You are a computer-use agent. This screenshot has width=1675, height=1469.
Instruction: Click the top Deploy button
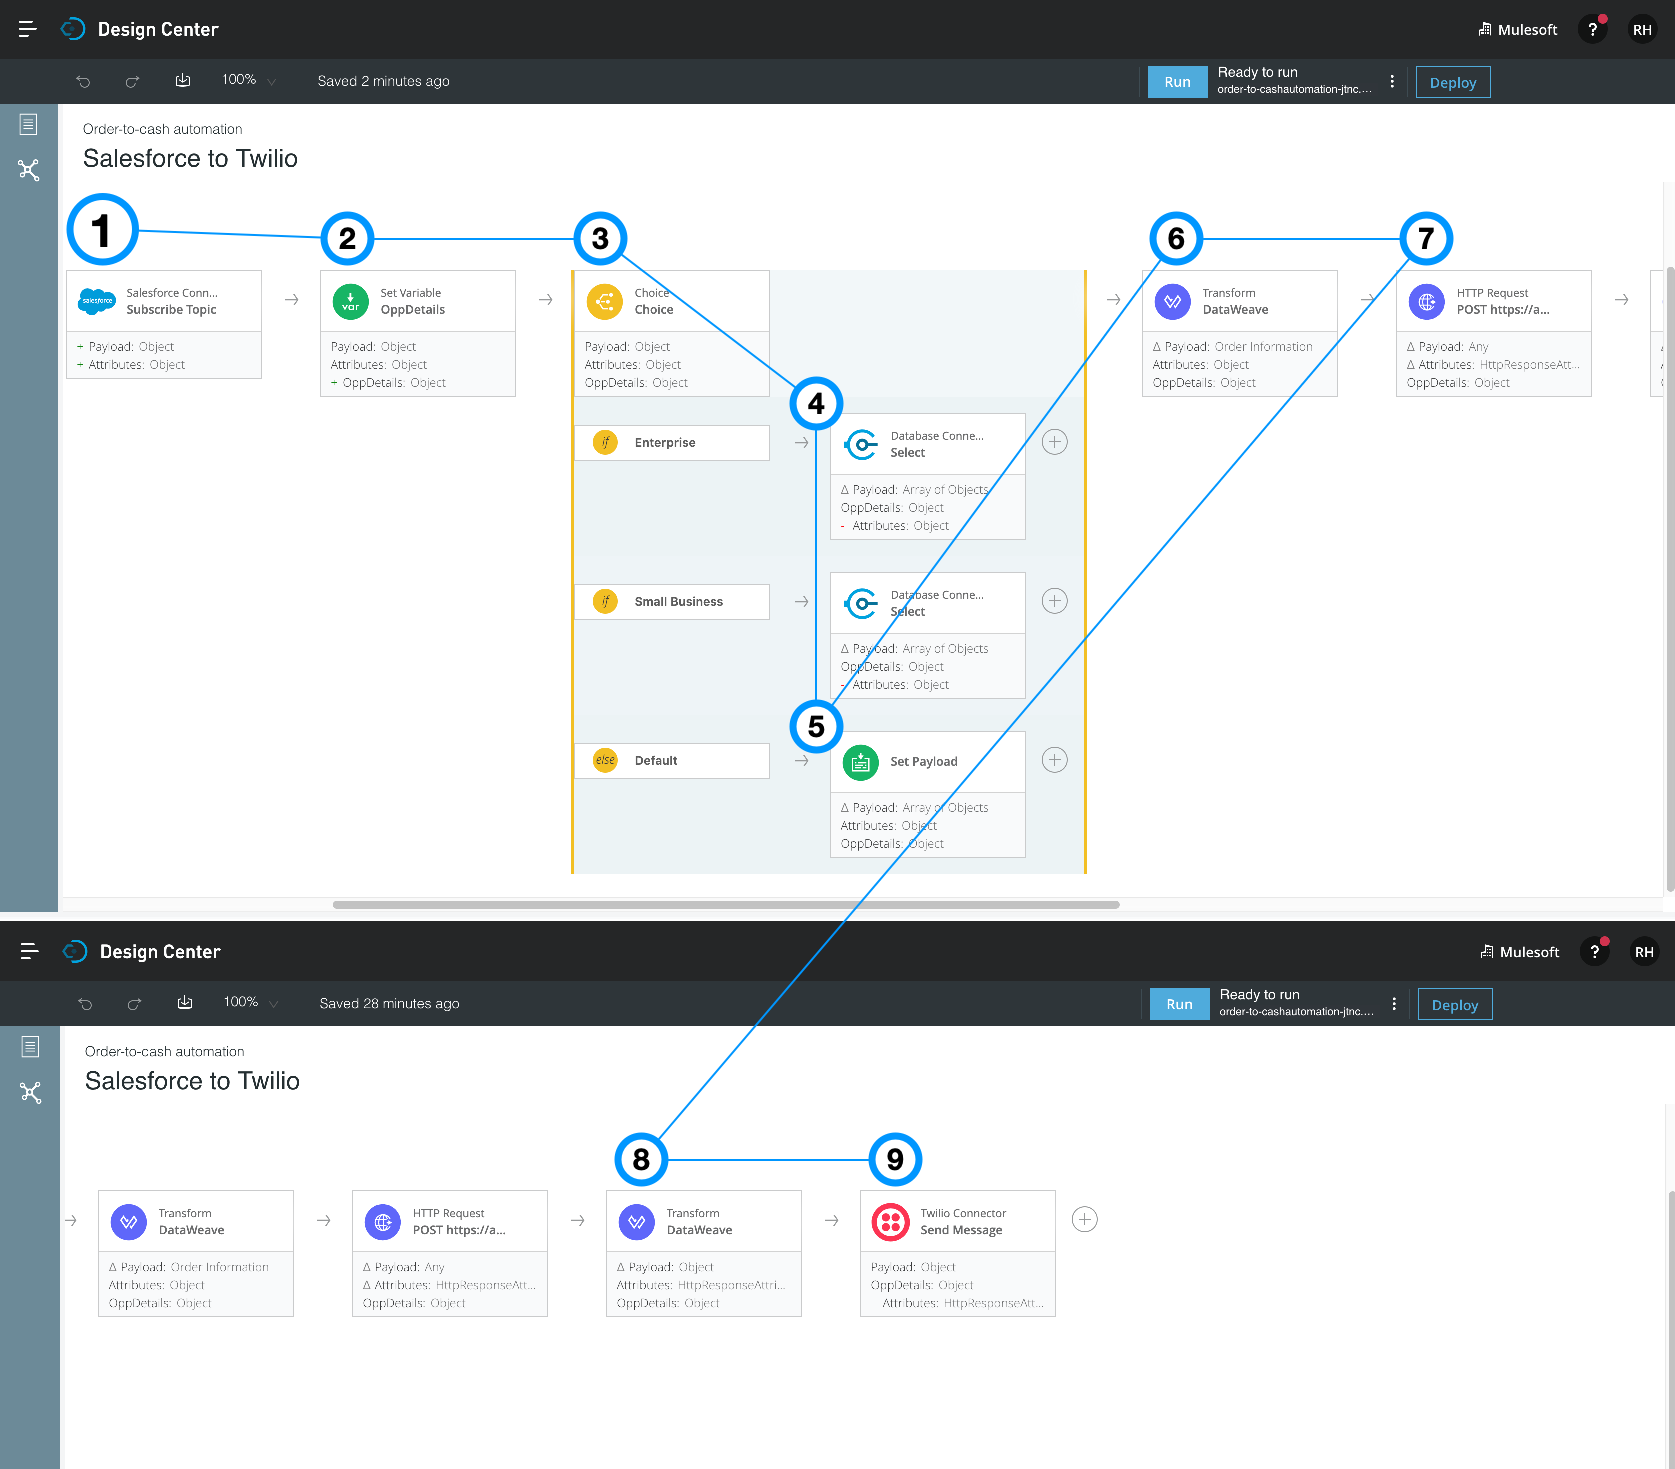pyautogui.click(x=1453, y=82)
